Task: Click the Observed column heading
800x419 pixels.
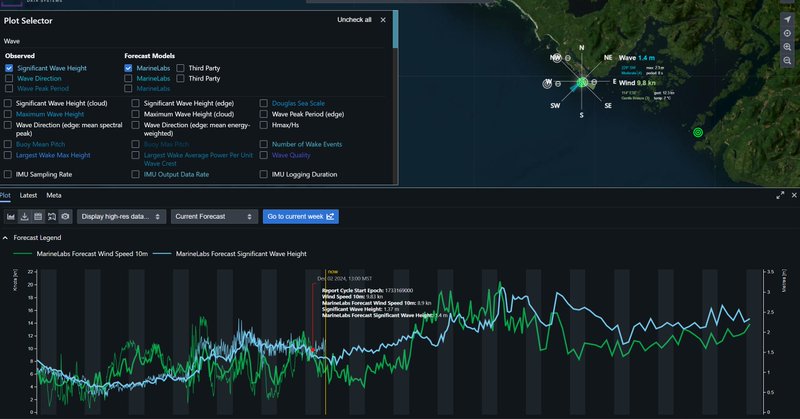Action: click(x=20, y=56)
